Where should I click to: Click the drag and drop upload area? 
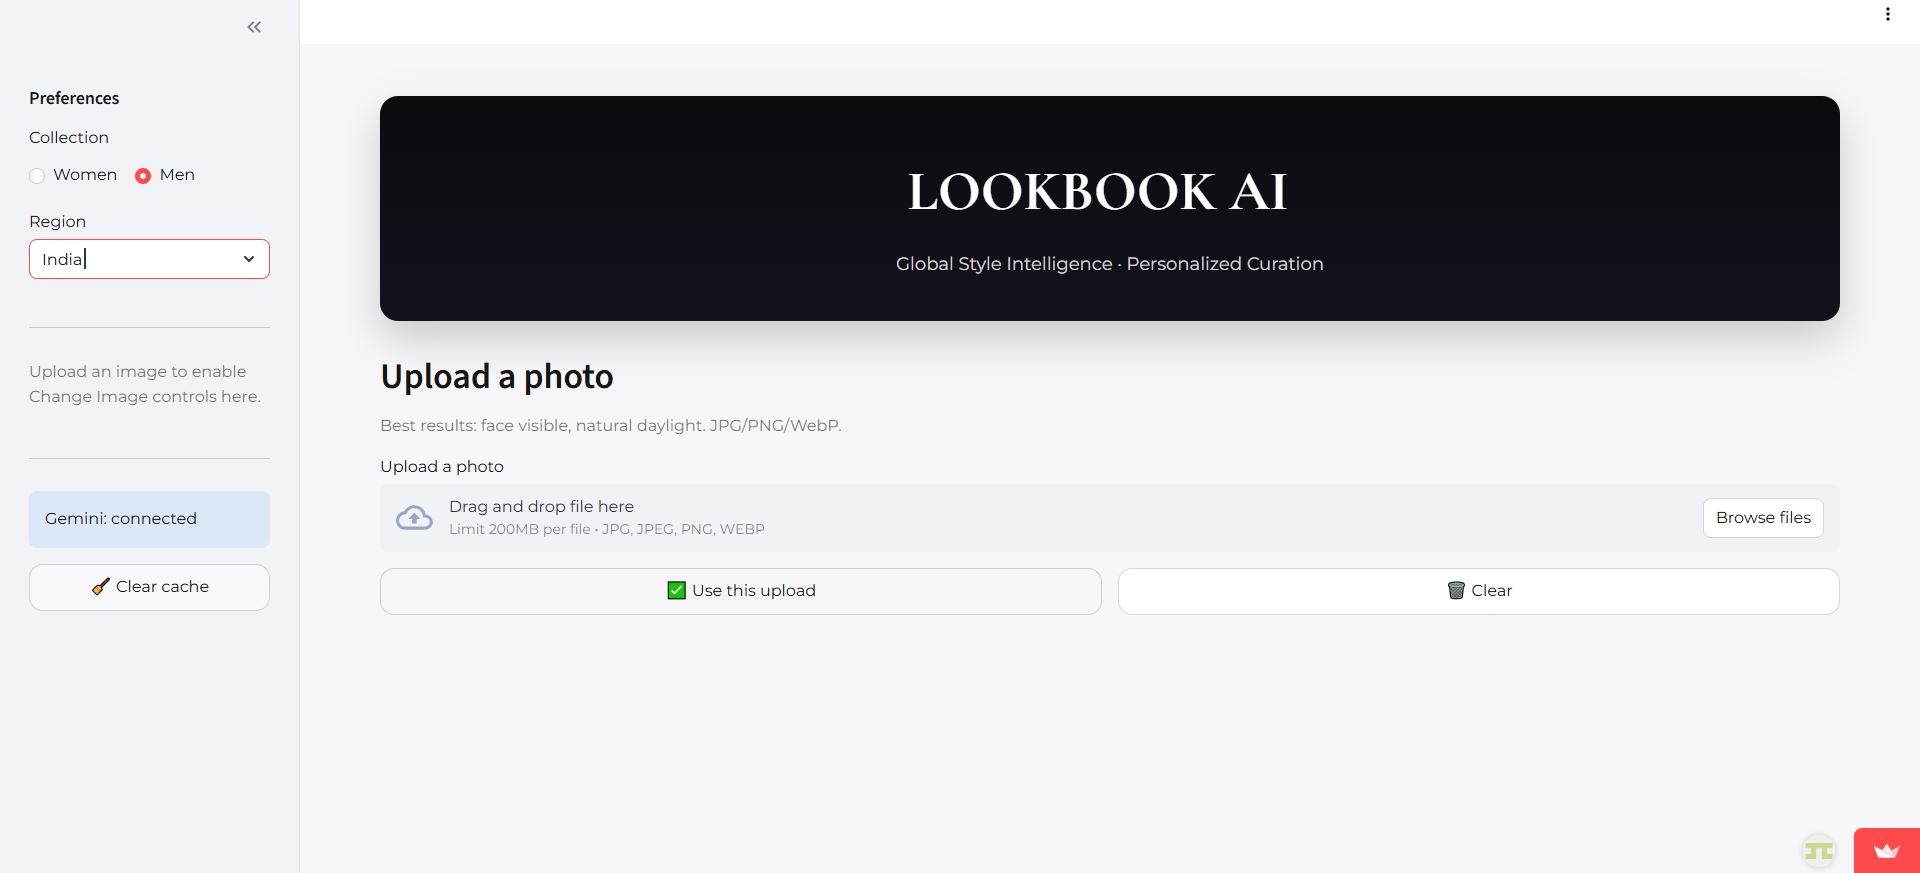tap(1109, 518)
